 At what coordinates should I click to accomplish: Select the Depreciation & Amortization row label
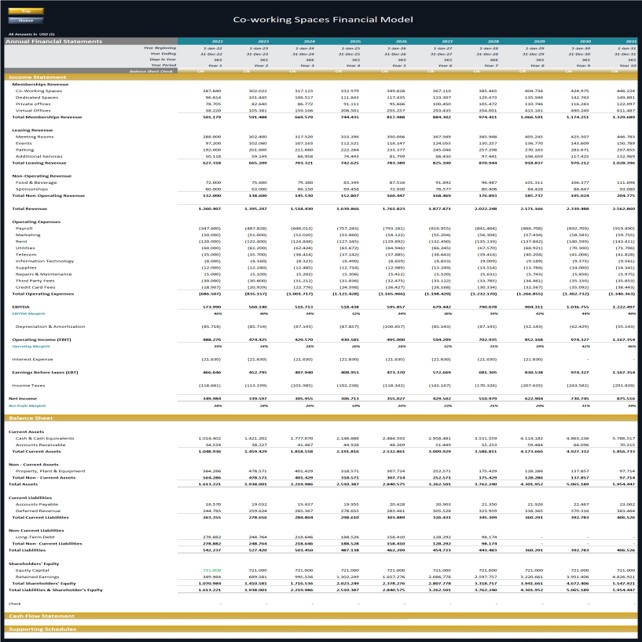(50, 327)
